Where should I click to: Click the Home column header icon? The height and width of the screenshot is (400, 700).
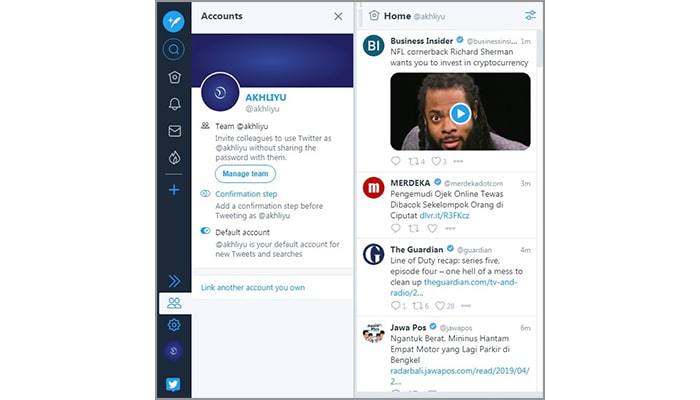coord(374,16)
